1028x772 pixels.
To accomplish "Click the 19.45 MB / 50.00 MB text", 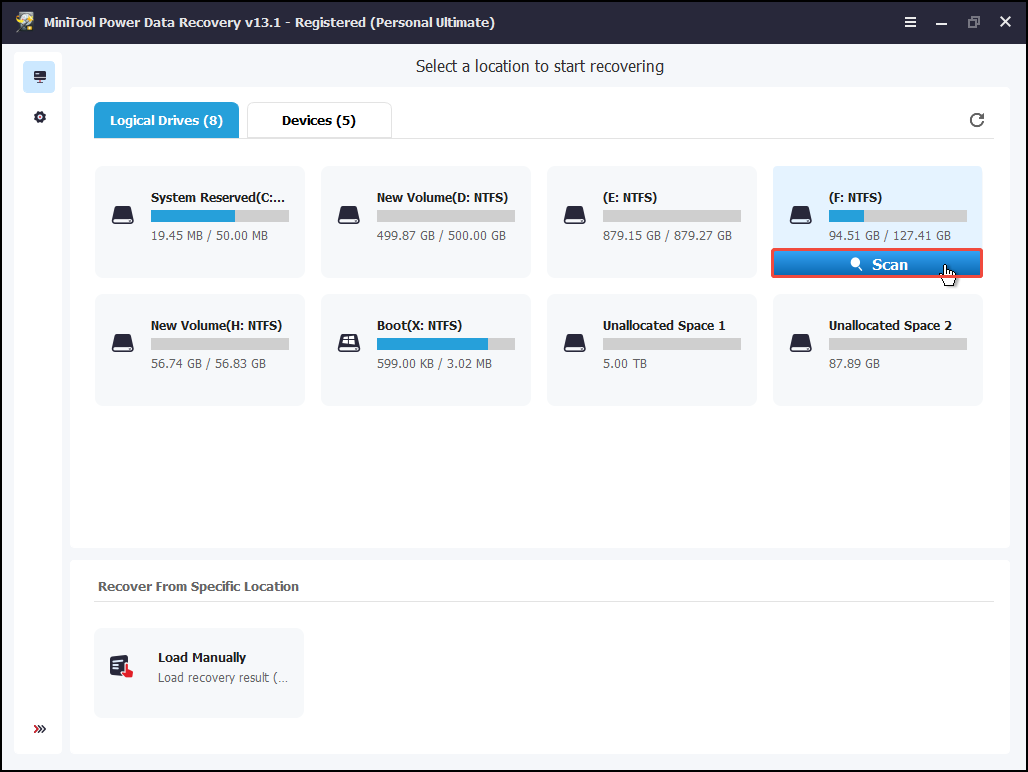I will 209,235.
